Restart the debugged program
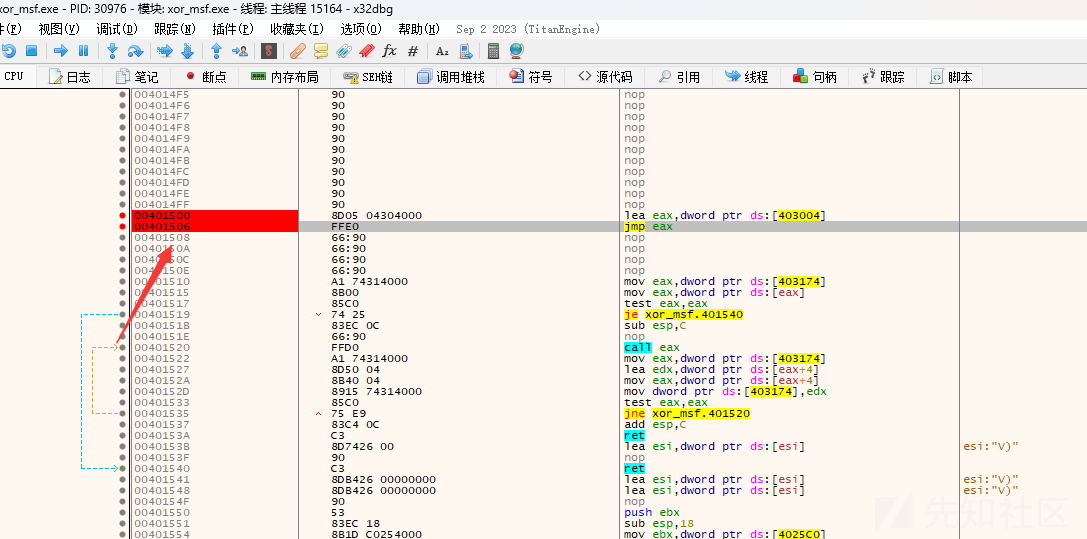The image size is (1087, 539). pos(8,51)
